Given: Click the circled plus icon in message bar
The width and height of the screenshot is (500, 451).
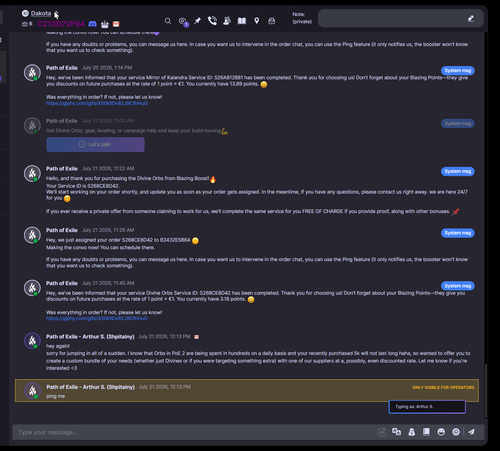Looking at the screenshot, I should 456,432.
